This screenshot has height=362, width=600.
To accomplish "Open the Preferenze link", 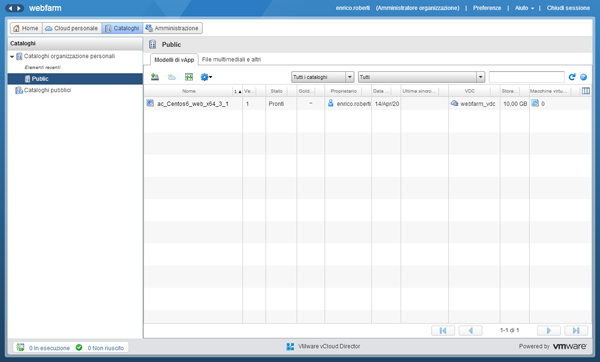I will click(x=487, y=8).
